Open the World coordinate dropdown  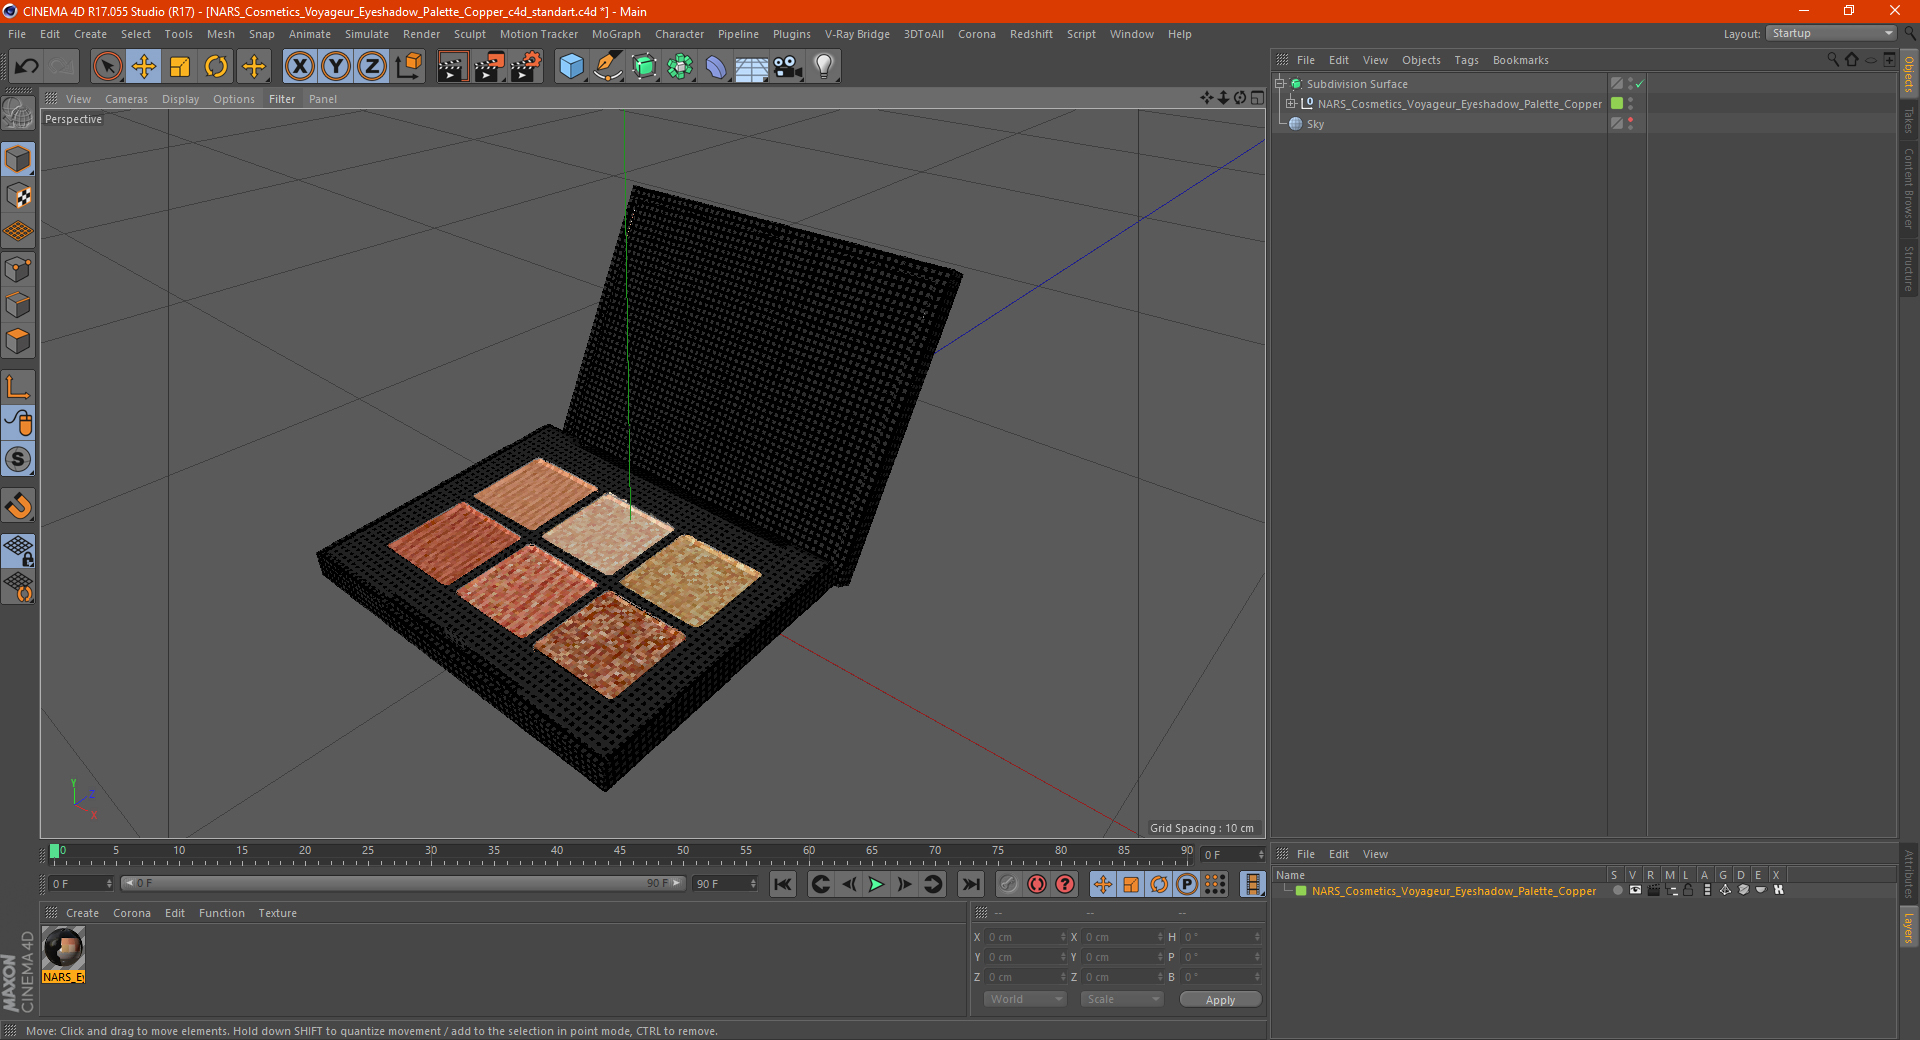pos(1025,999)
